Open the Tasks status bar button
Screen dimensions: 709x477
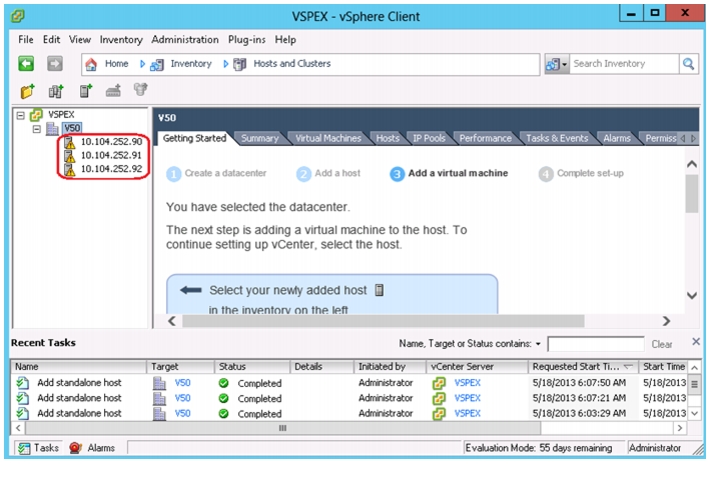(38, 448)
